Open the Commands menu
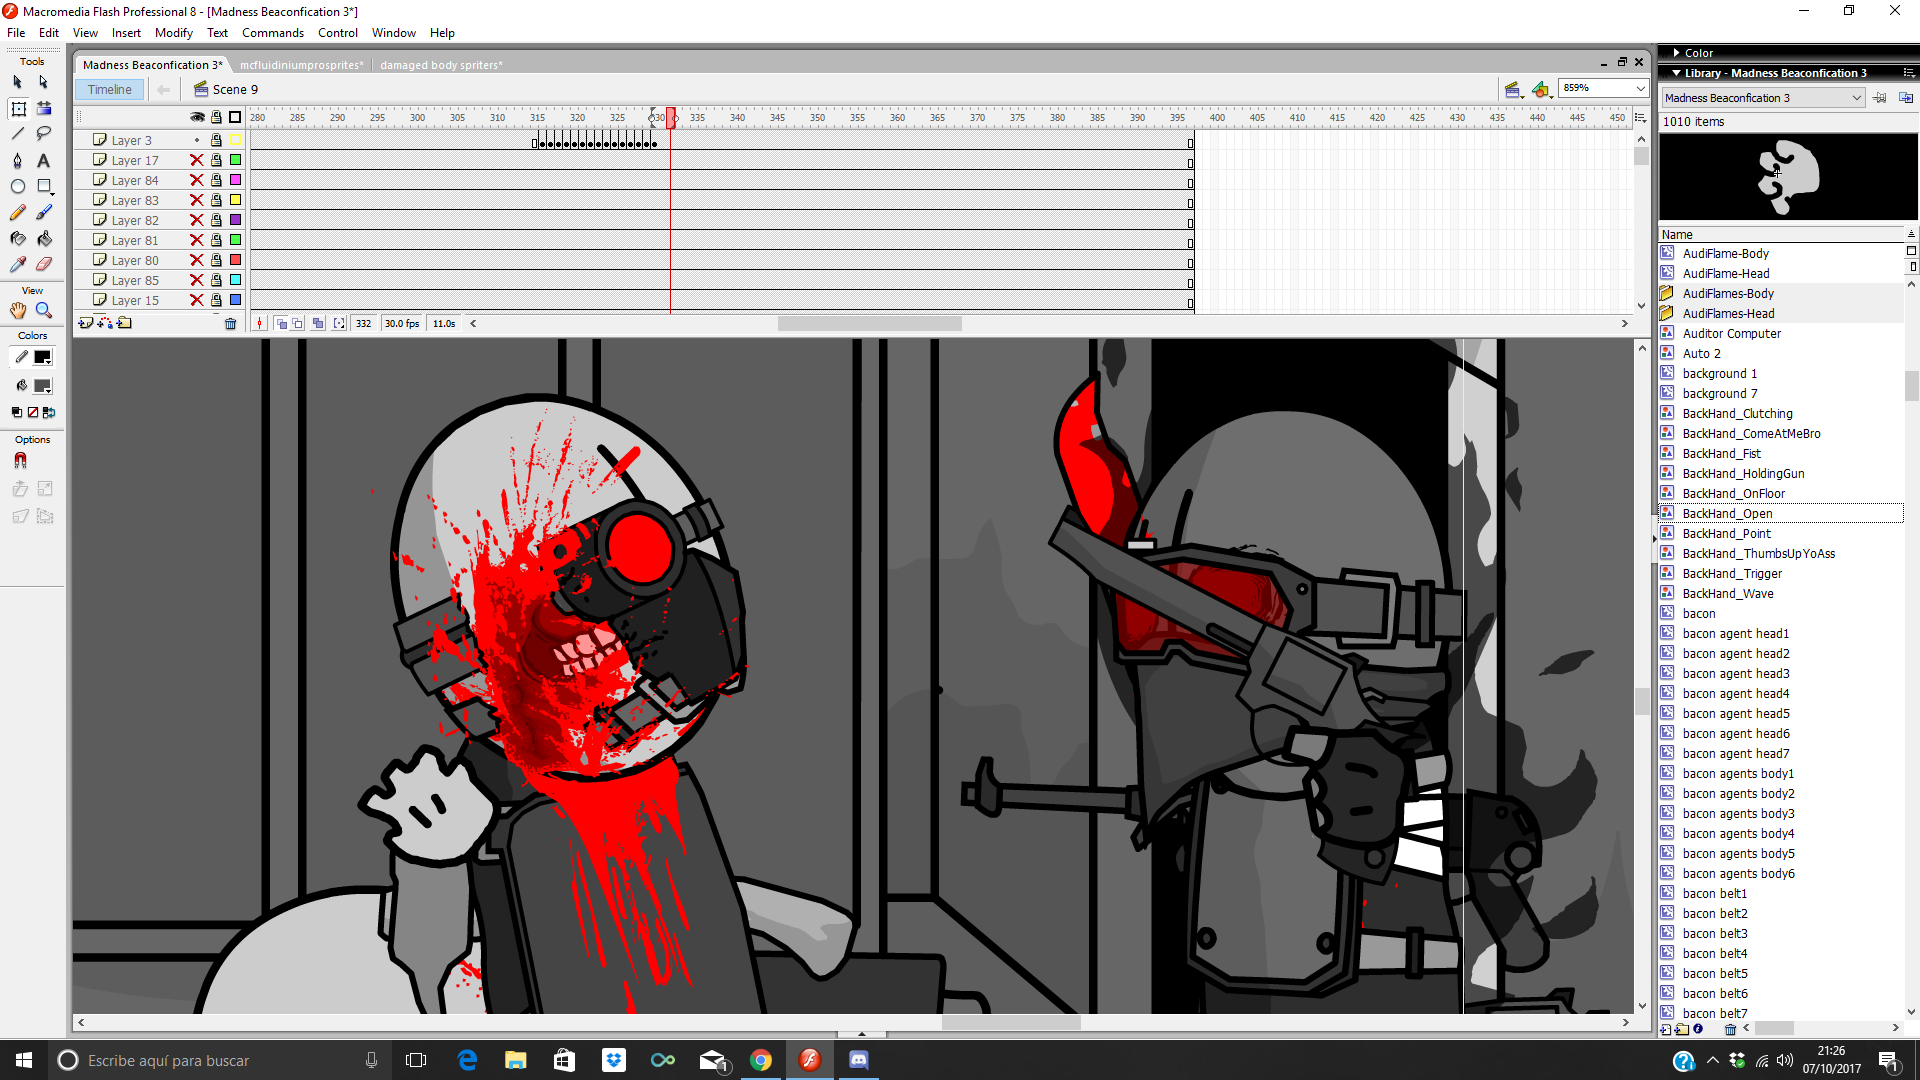Screen dimensions: 1920x1080 click(x=272, y=33)
